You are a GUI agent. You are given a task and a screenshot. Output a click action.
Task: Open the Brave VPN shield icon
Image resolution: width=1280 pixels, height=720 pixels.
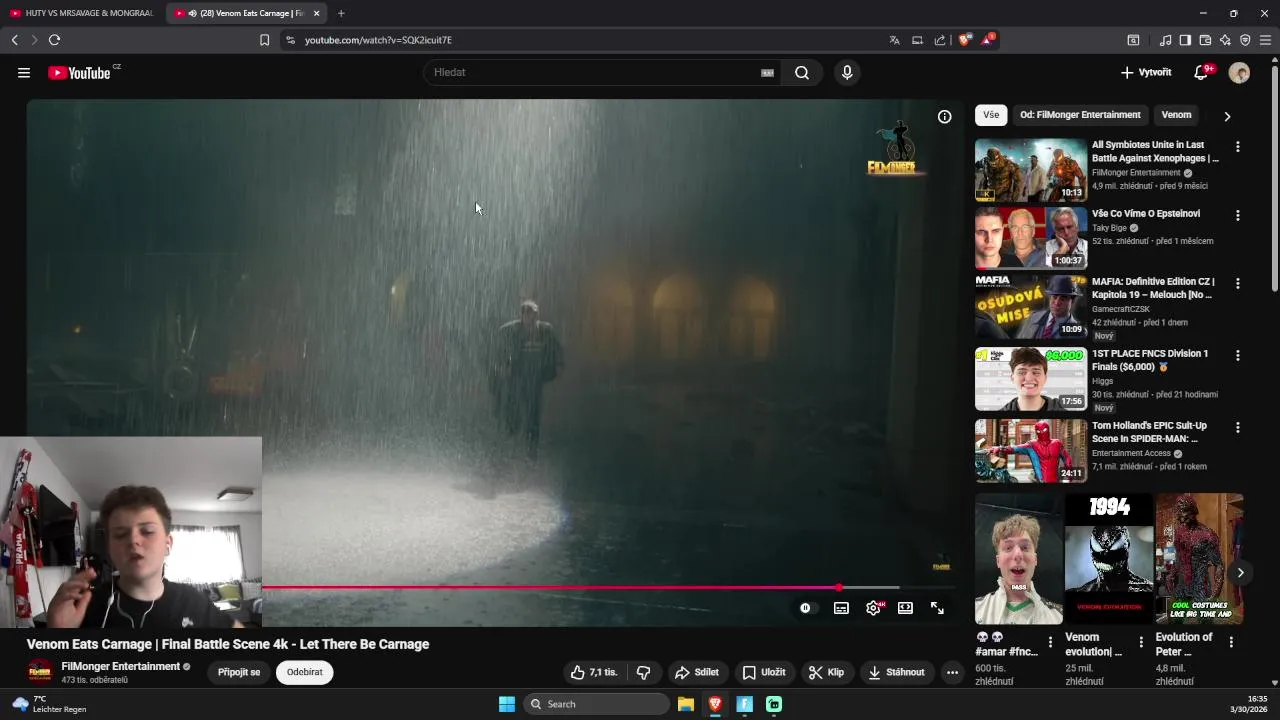[1245, 40]
